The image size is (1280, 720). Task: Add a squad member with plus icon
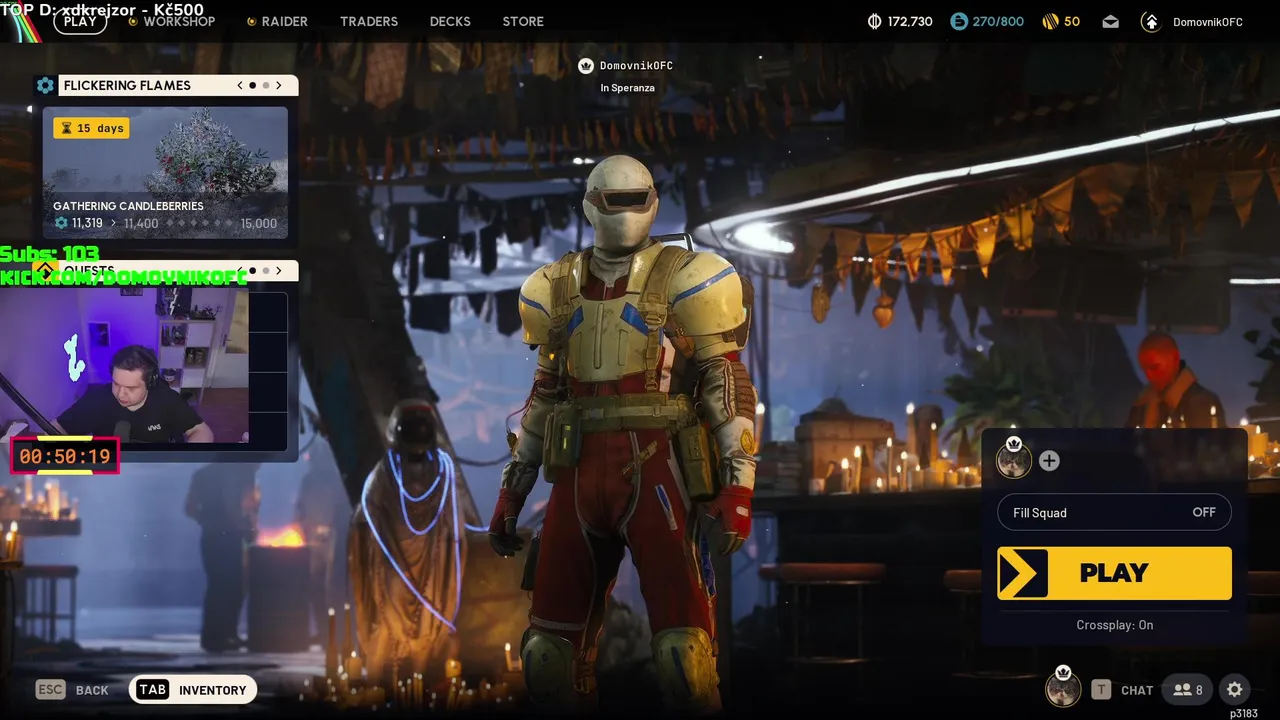tap(1049, 460)
